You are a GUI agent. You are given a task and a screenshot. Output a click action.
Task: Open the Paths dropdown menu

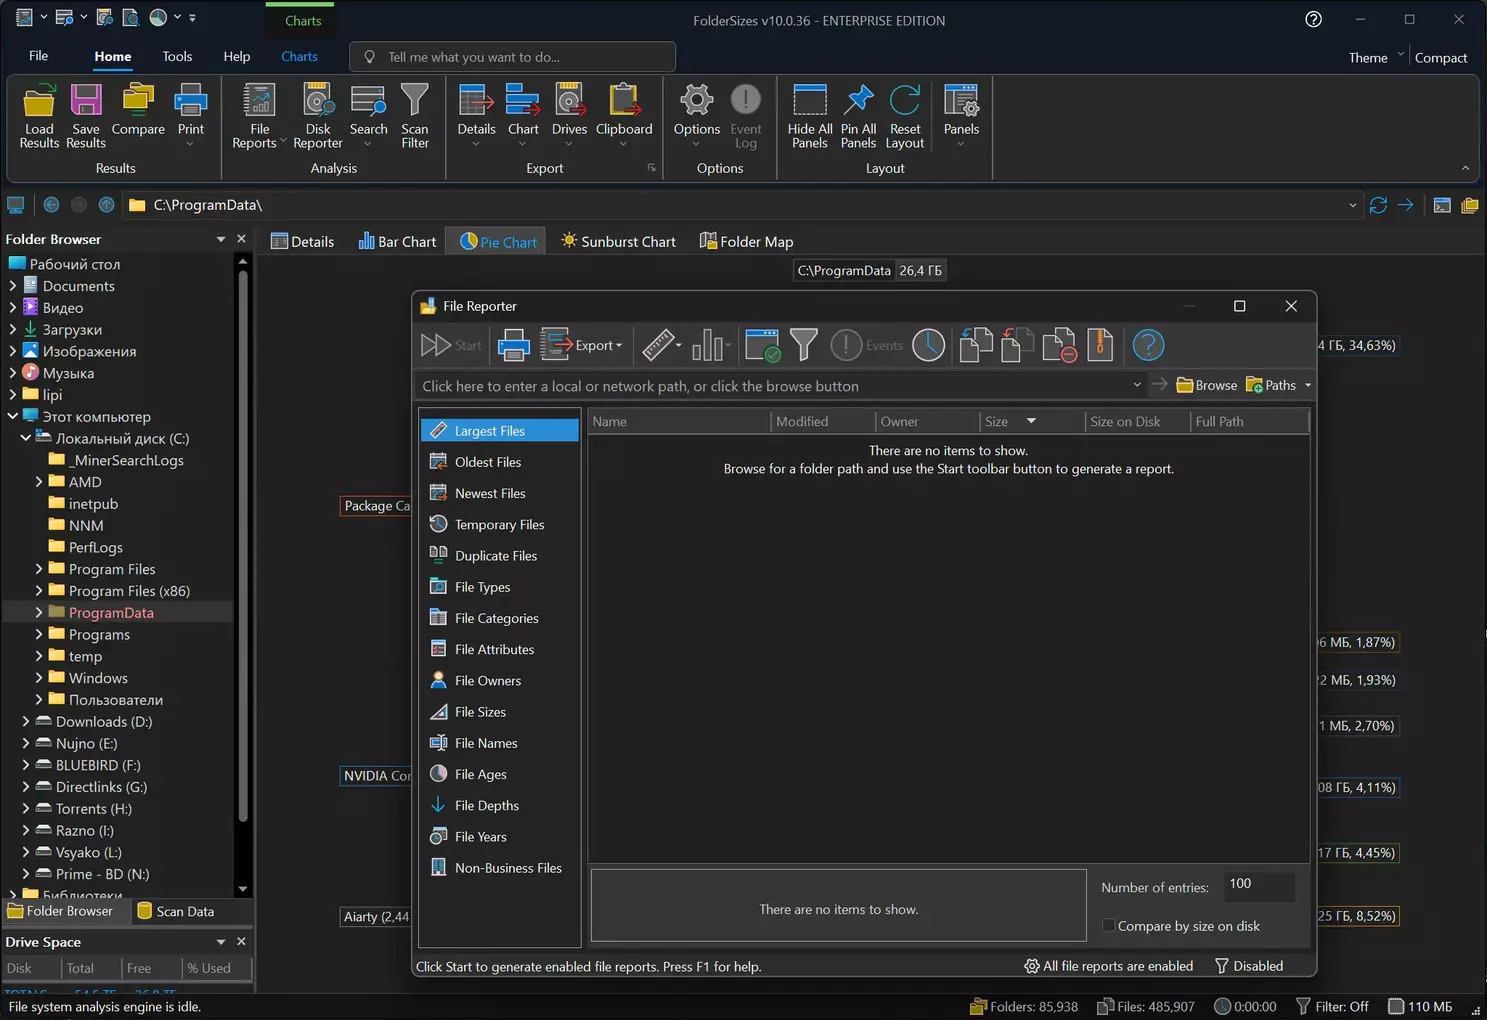tap(1307, 386)
